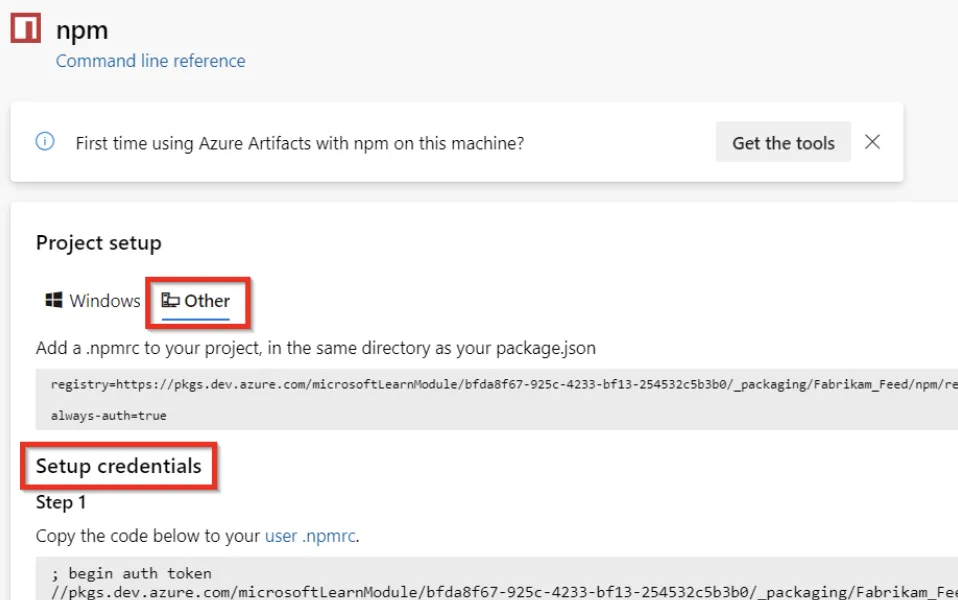Click the Setup credentials heading
The image size is (958, 600).
point(118,466)
